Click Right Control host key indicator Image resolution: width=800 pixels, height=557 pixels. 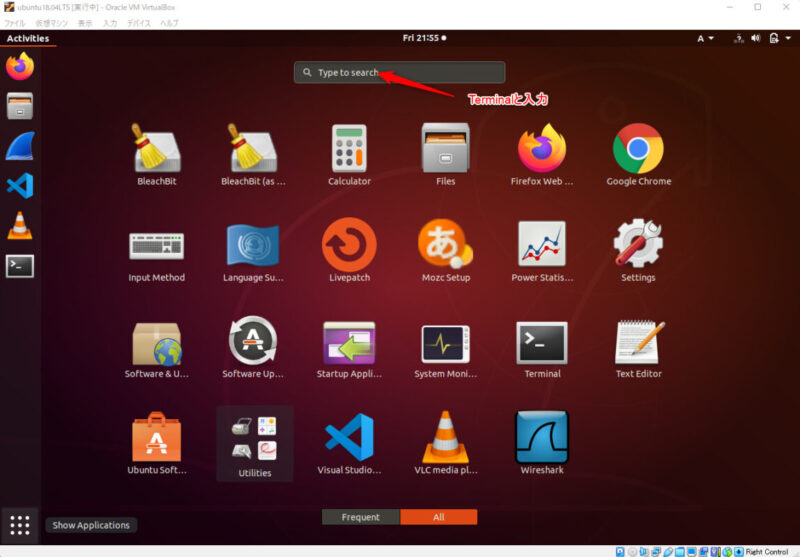pyautogui.click(x=766, y=551)
